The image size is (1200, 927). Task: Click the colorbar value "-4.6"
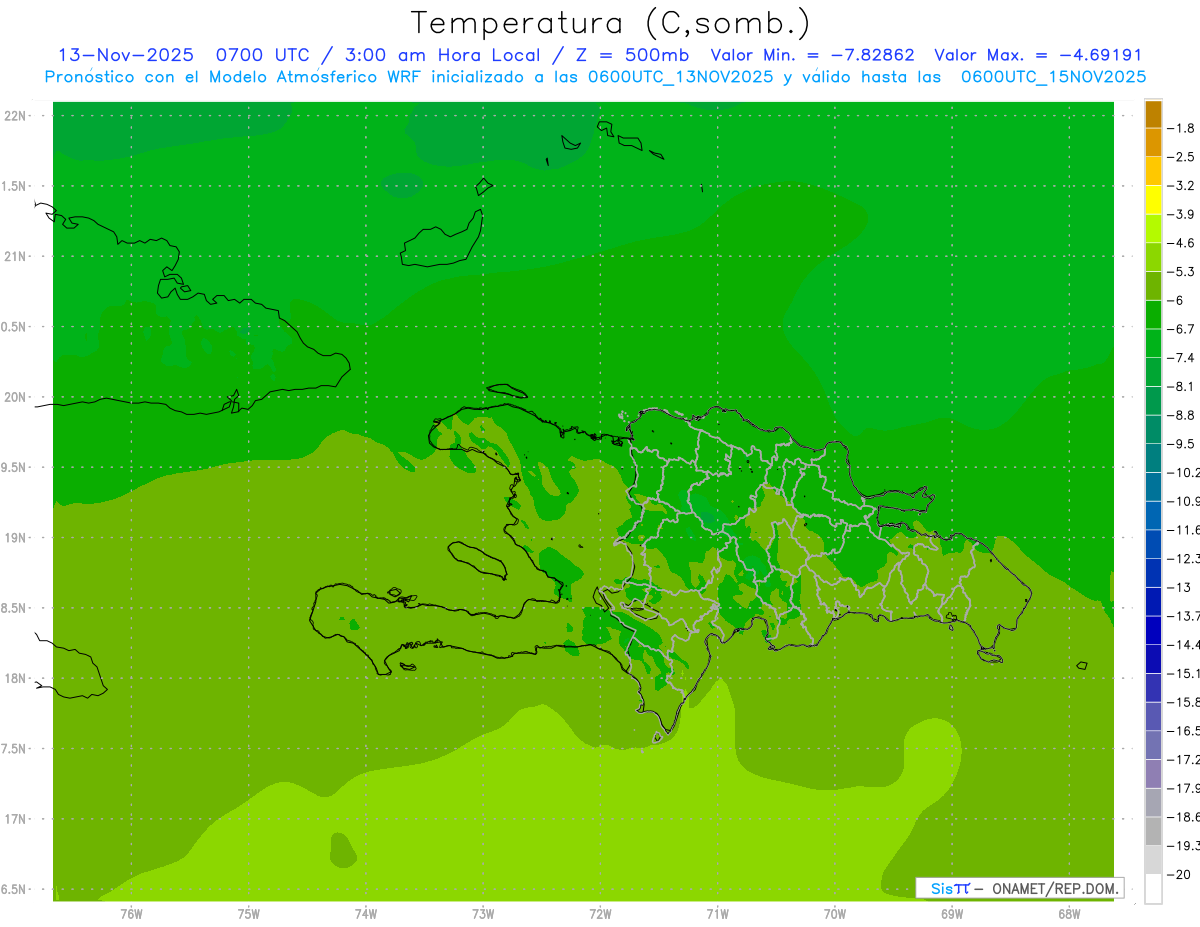point(1181,243)
